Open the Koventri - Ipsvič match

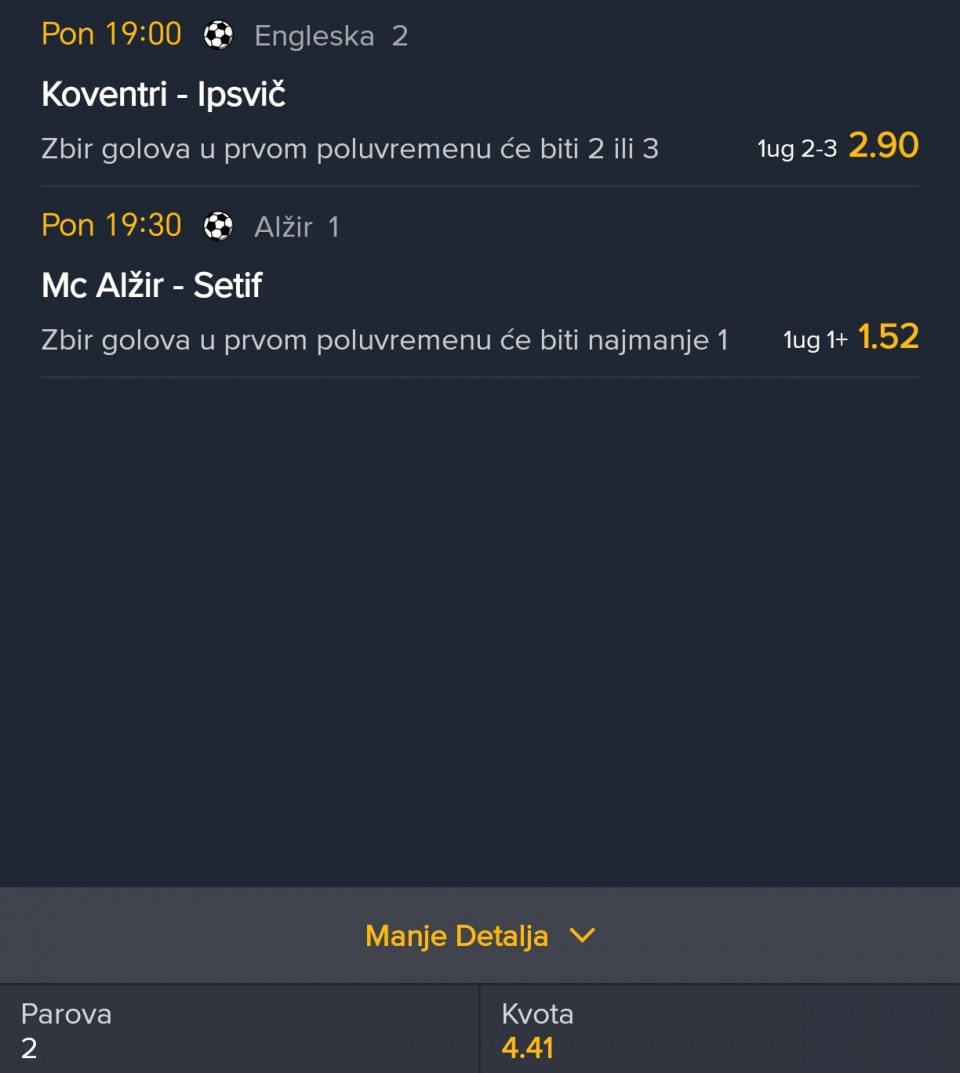pyautogui.click(x=164, y=95)
